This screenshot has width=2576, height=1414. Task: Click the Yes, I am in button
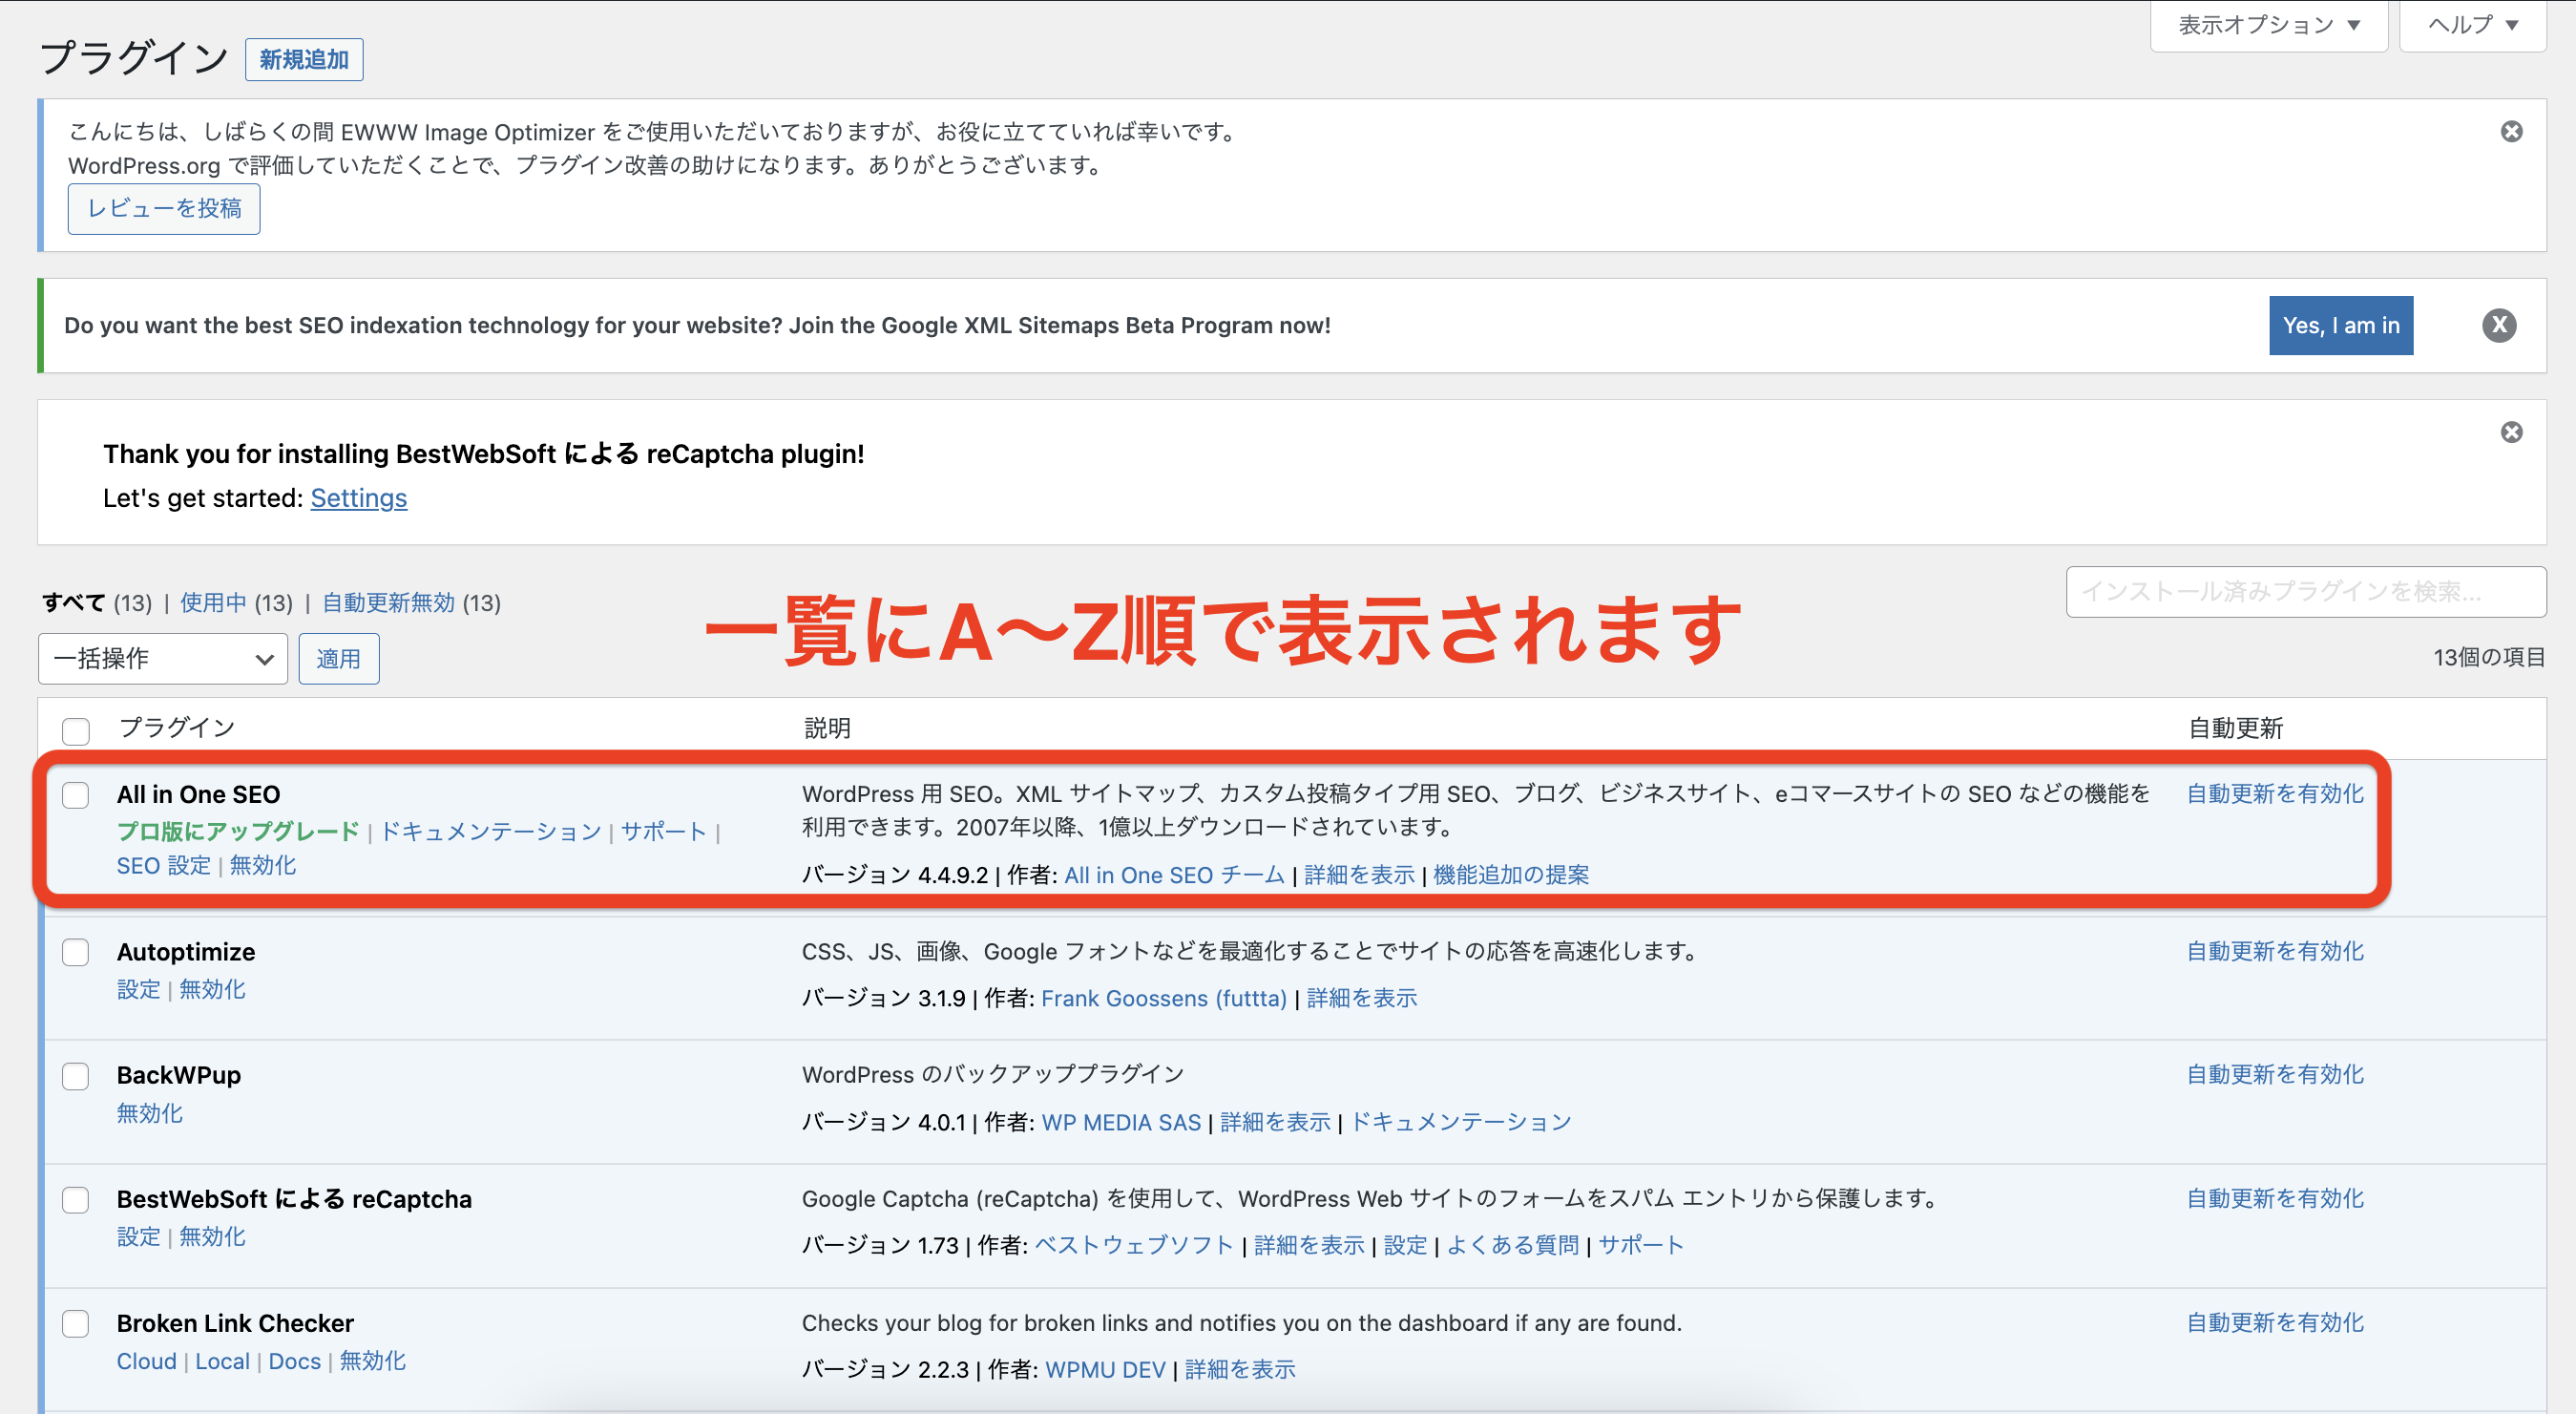[x=2341, y=325]
